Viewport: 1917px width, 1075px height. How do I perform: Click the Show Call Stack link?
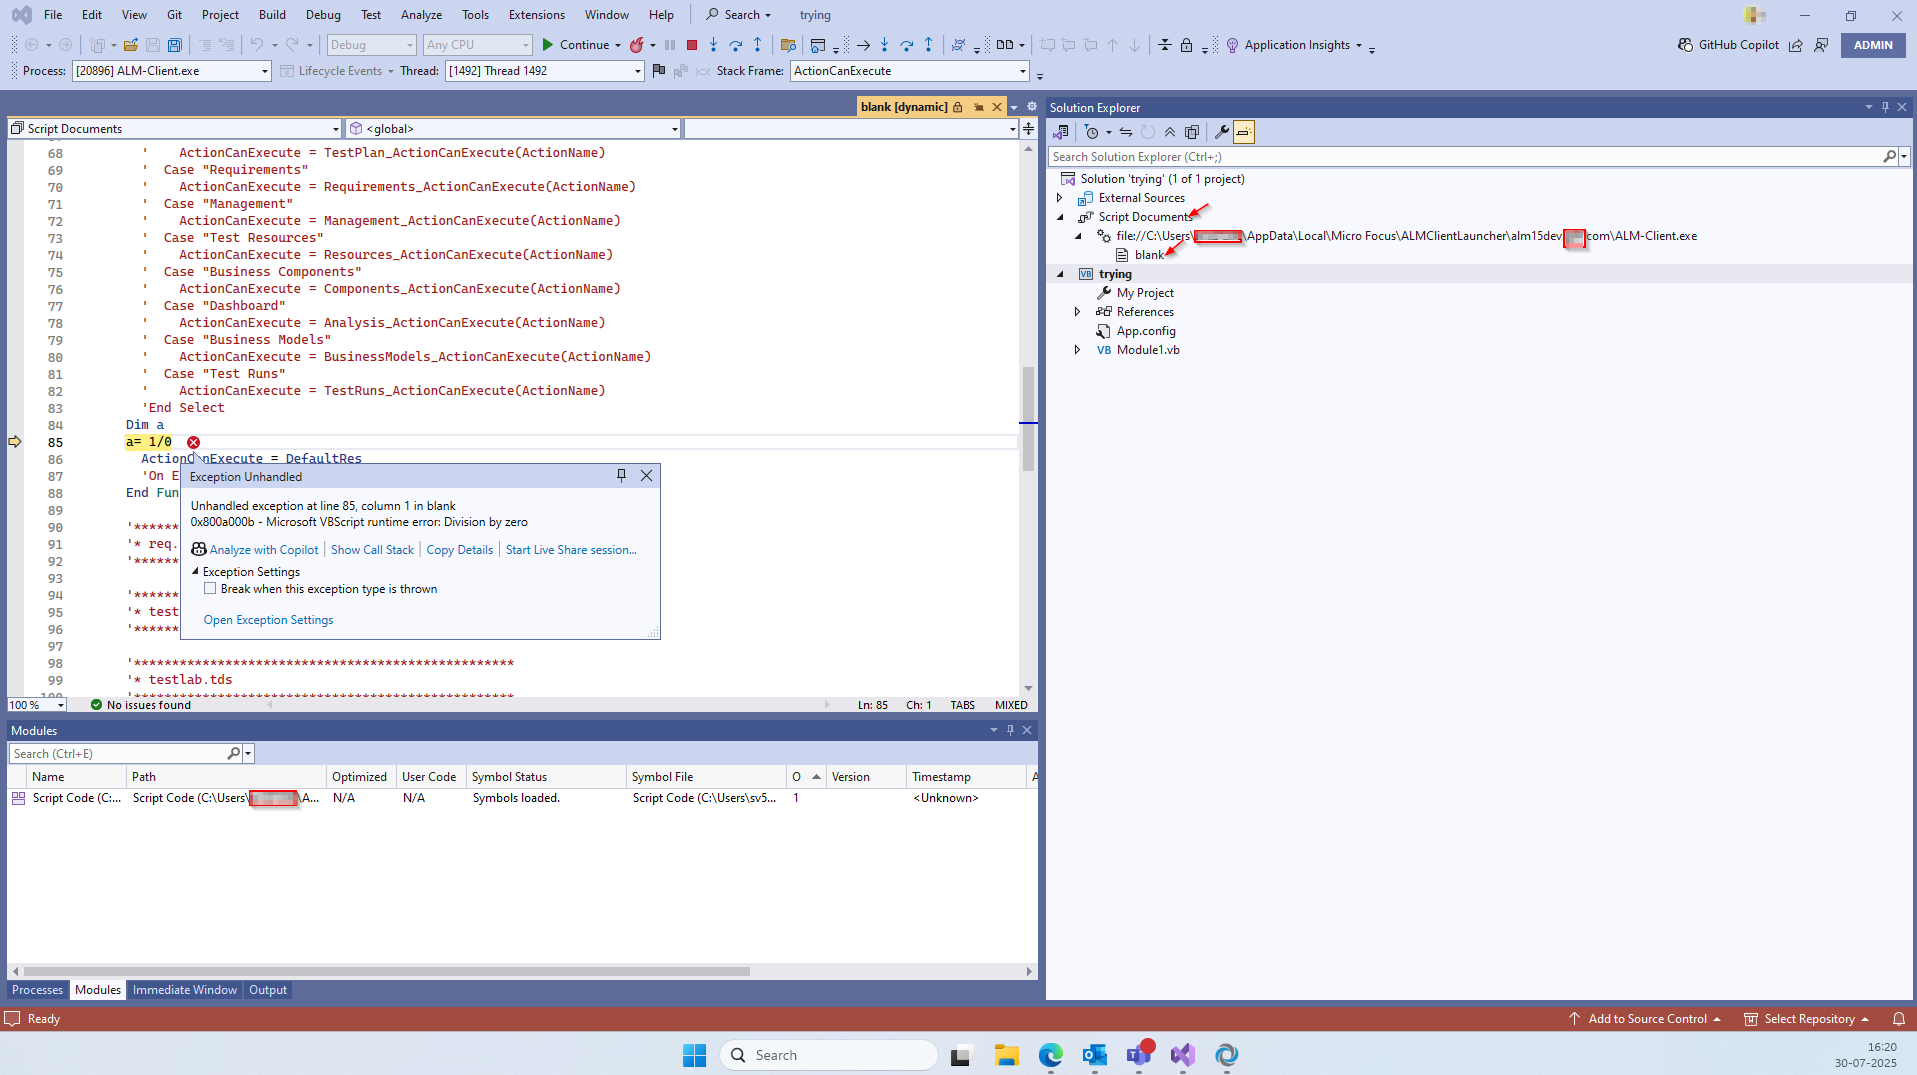[372, 550]
